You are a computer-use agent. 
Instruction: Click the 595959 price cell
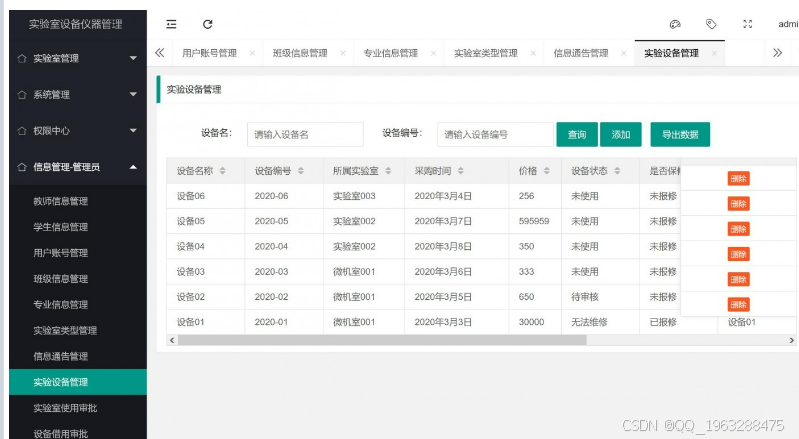pyautogui.click(x=534, y=222)
